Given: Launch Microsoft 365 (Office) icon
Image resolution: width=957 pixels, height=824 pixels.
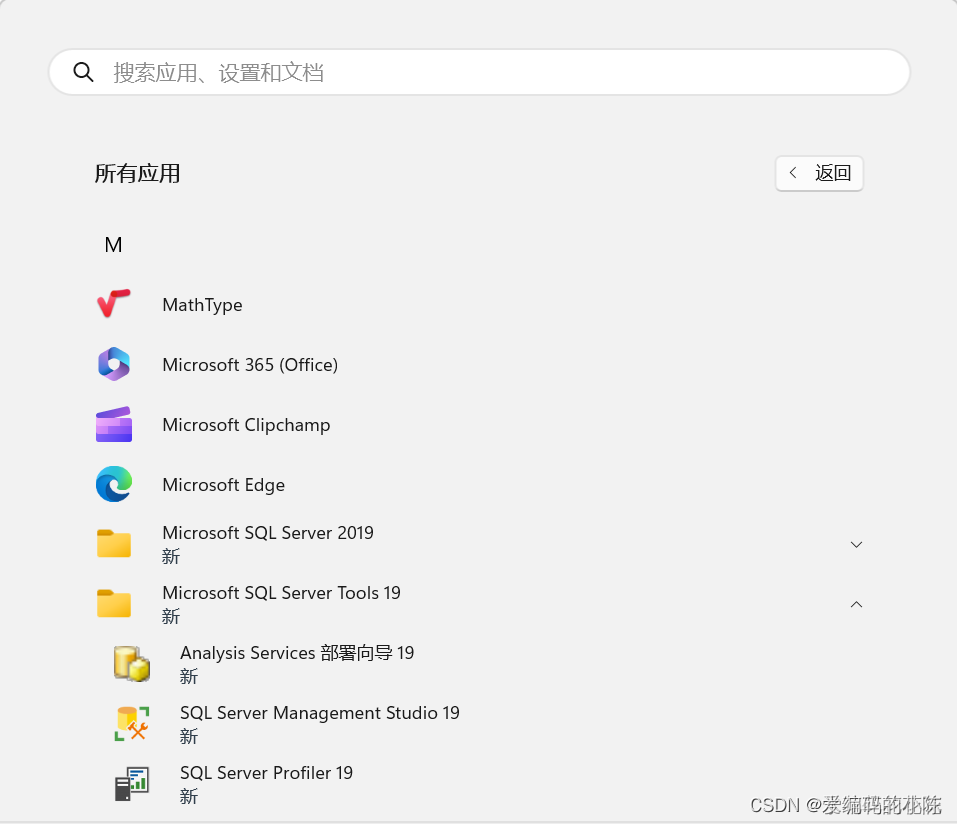Looking at the screenshot, I should tap(114, 364).
